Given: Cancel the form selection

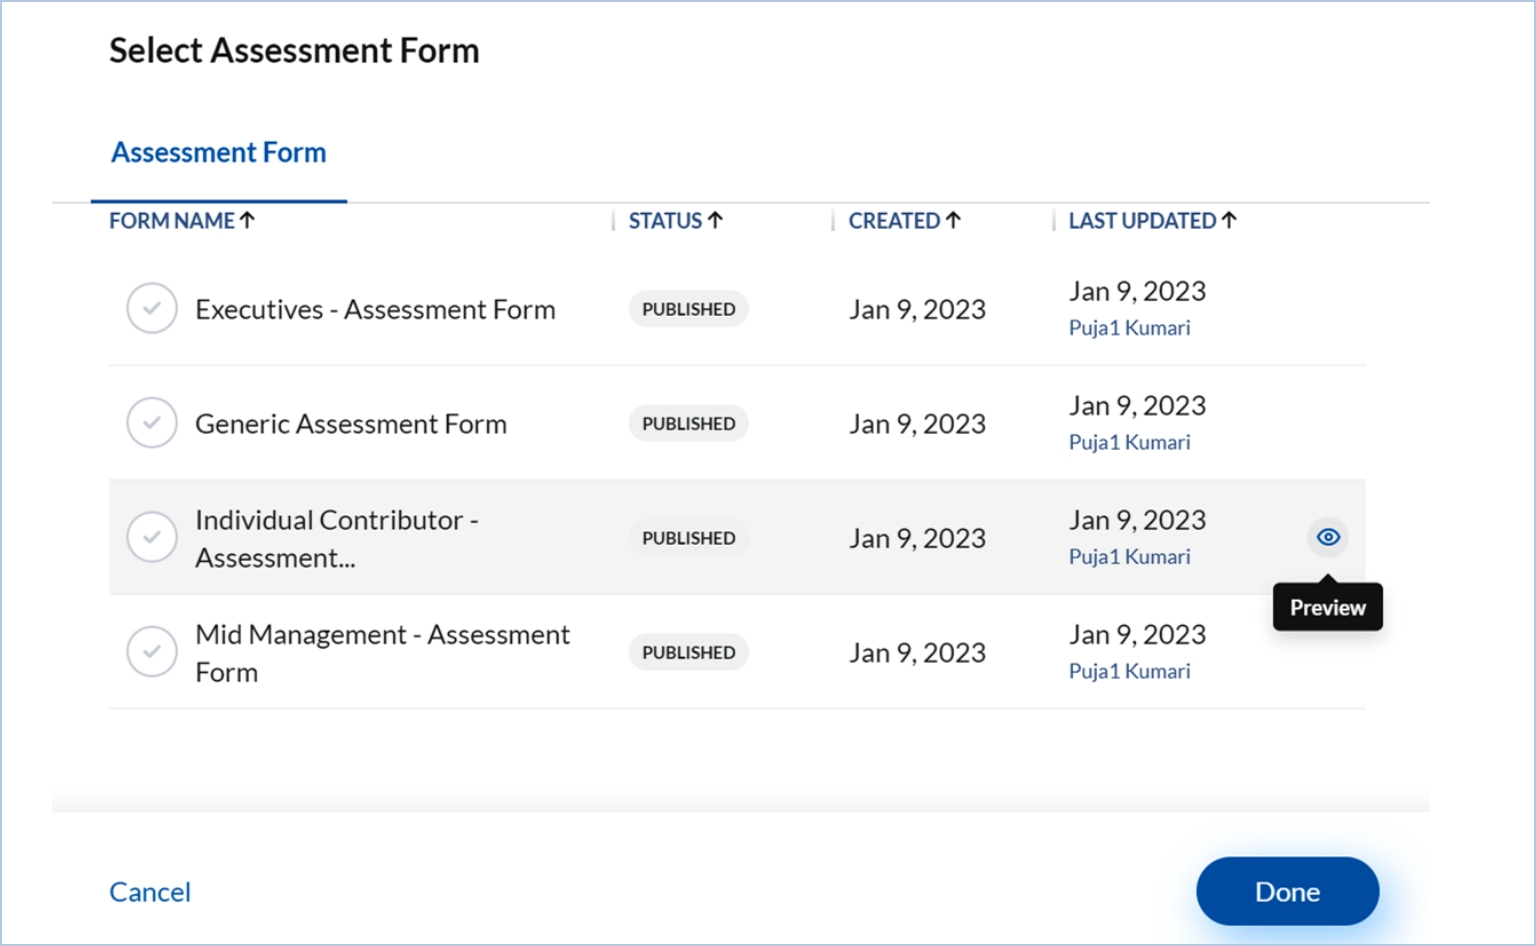Looking at the screenshot, I should tap(150, 892).
